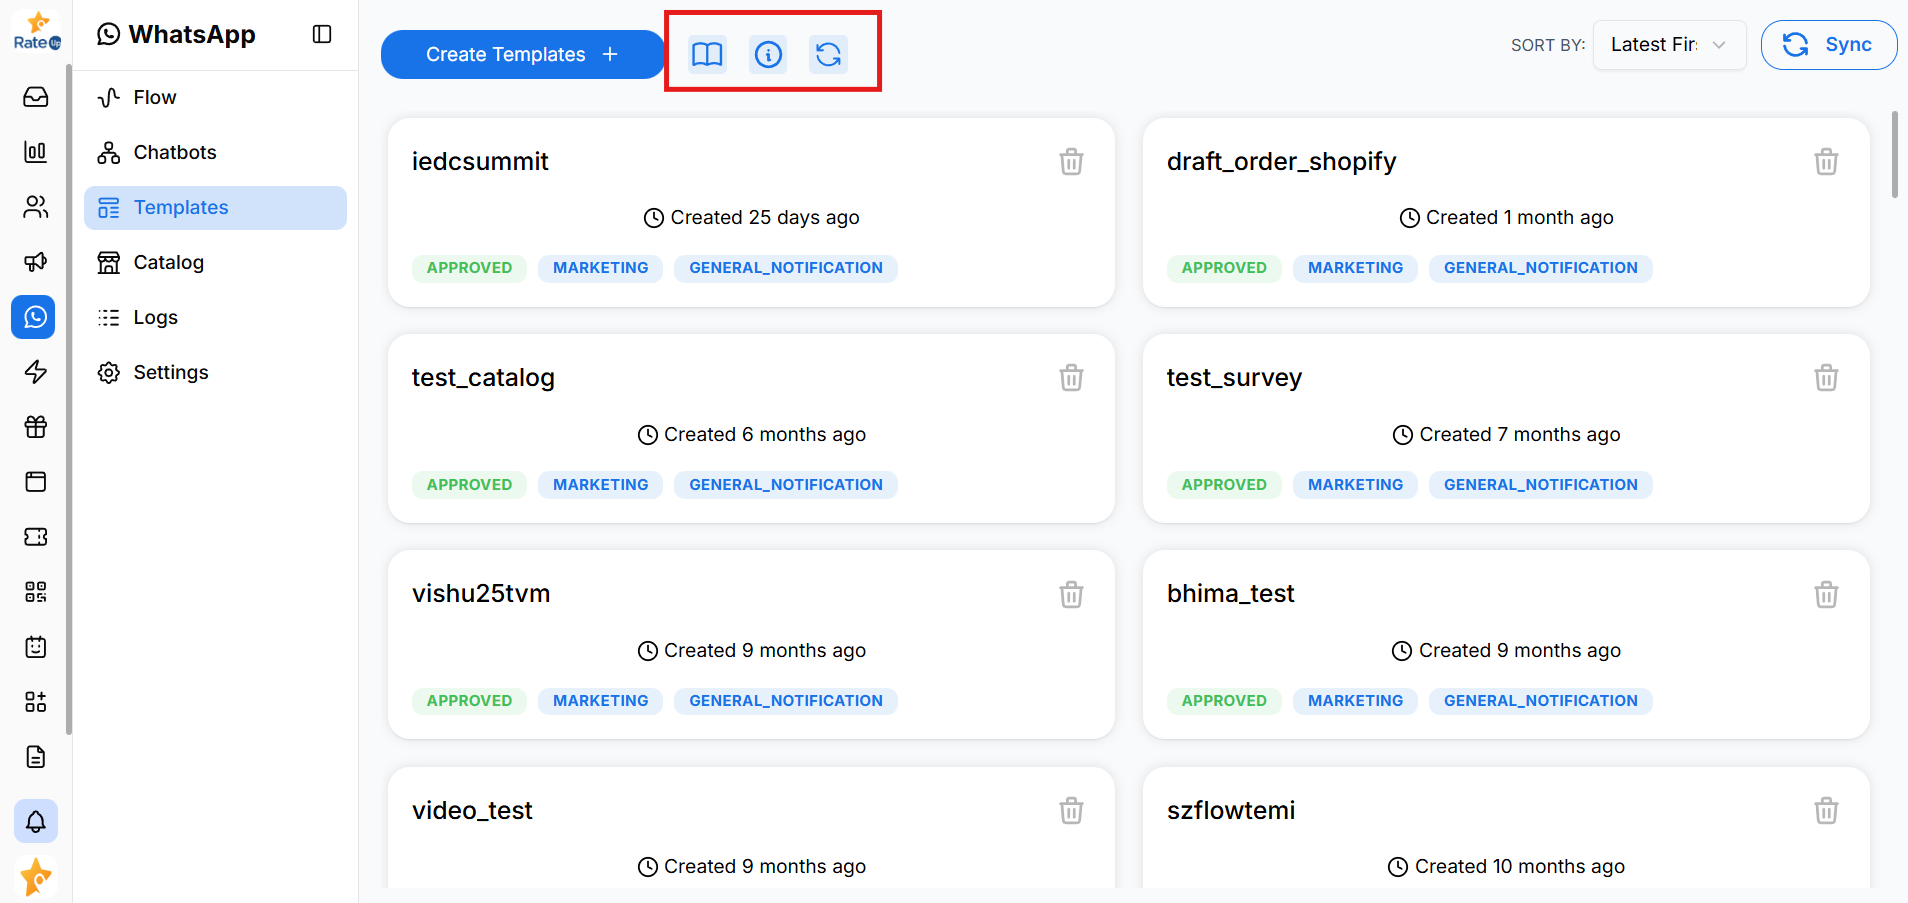
Task: Open the Chatbots section in the sidebar
Action: tap(174, 152)
